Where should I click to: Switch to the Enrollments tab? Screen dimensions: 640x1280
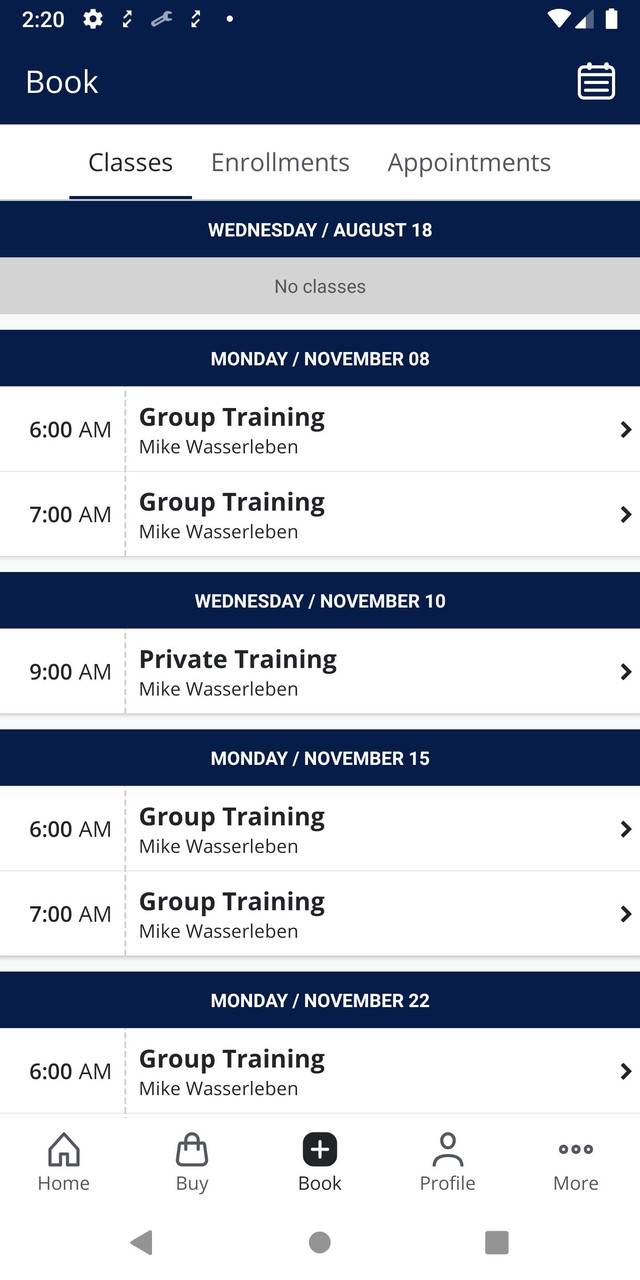pos(280,163)
